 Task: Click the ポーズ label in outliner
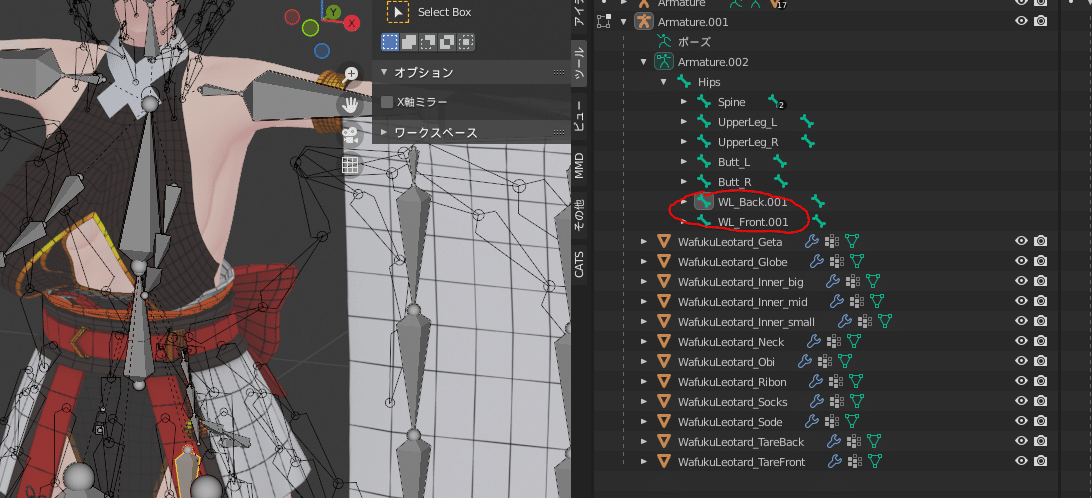tap(694, 42)
